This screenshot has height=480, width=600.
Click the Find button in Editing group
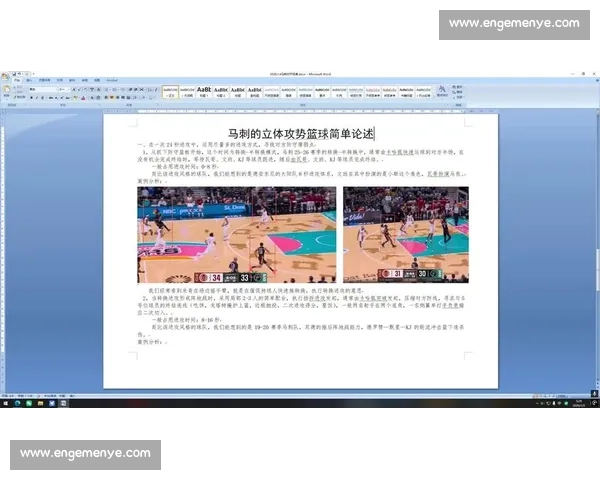coord(457,87)
